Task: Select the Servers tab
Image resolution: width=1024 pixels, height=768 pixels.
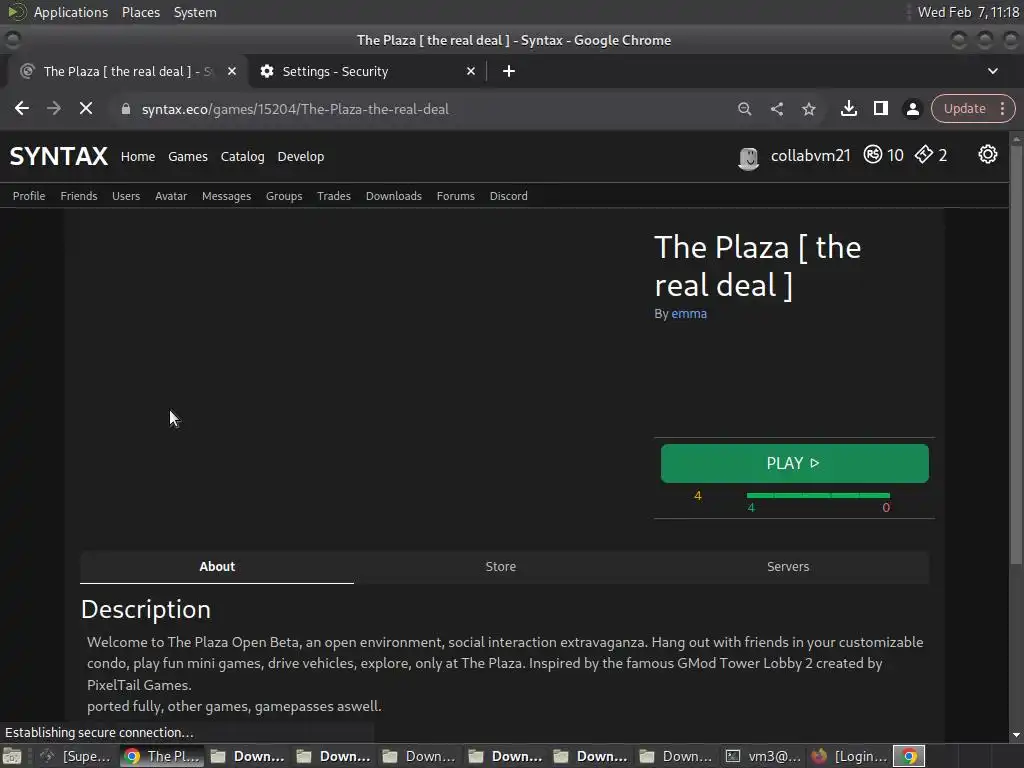Action: (x=788, y=567)
